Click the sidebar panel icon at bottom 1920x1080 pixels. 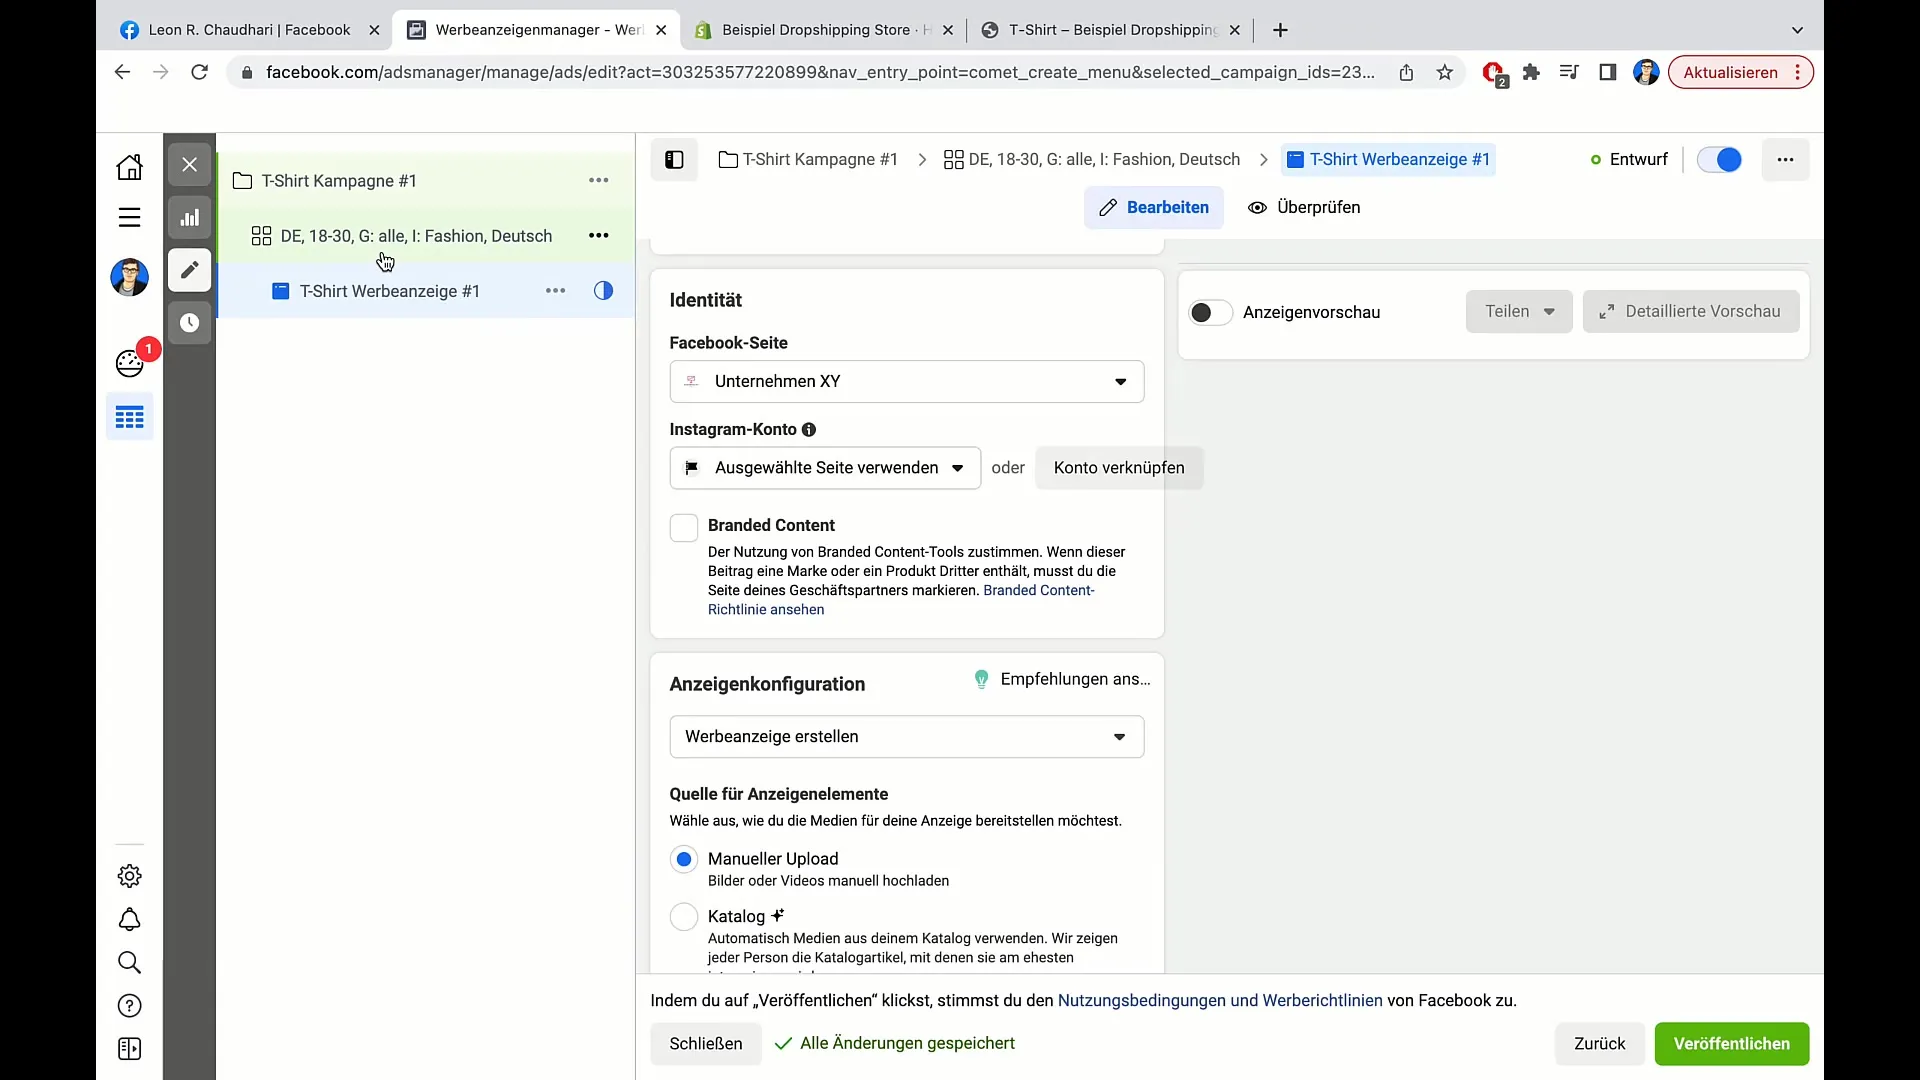pyautogui.click(x=129, y=1049)
